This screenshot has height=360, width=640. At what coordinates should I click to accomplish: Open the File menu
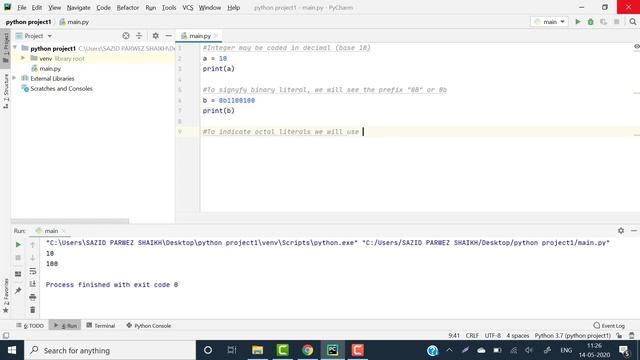click(22, 7)
